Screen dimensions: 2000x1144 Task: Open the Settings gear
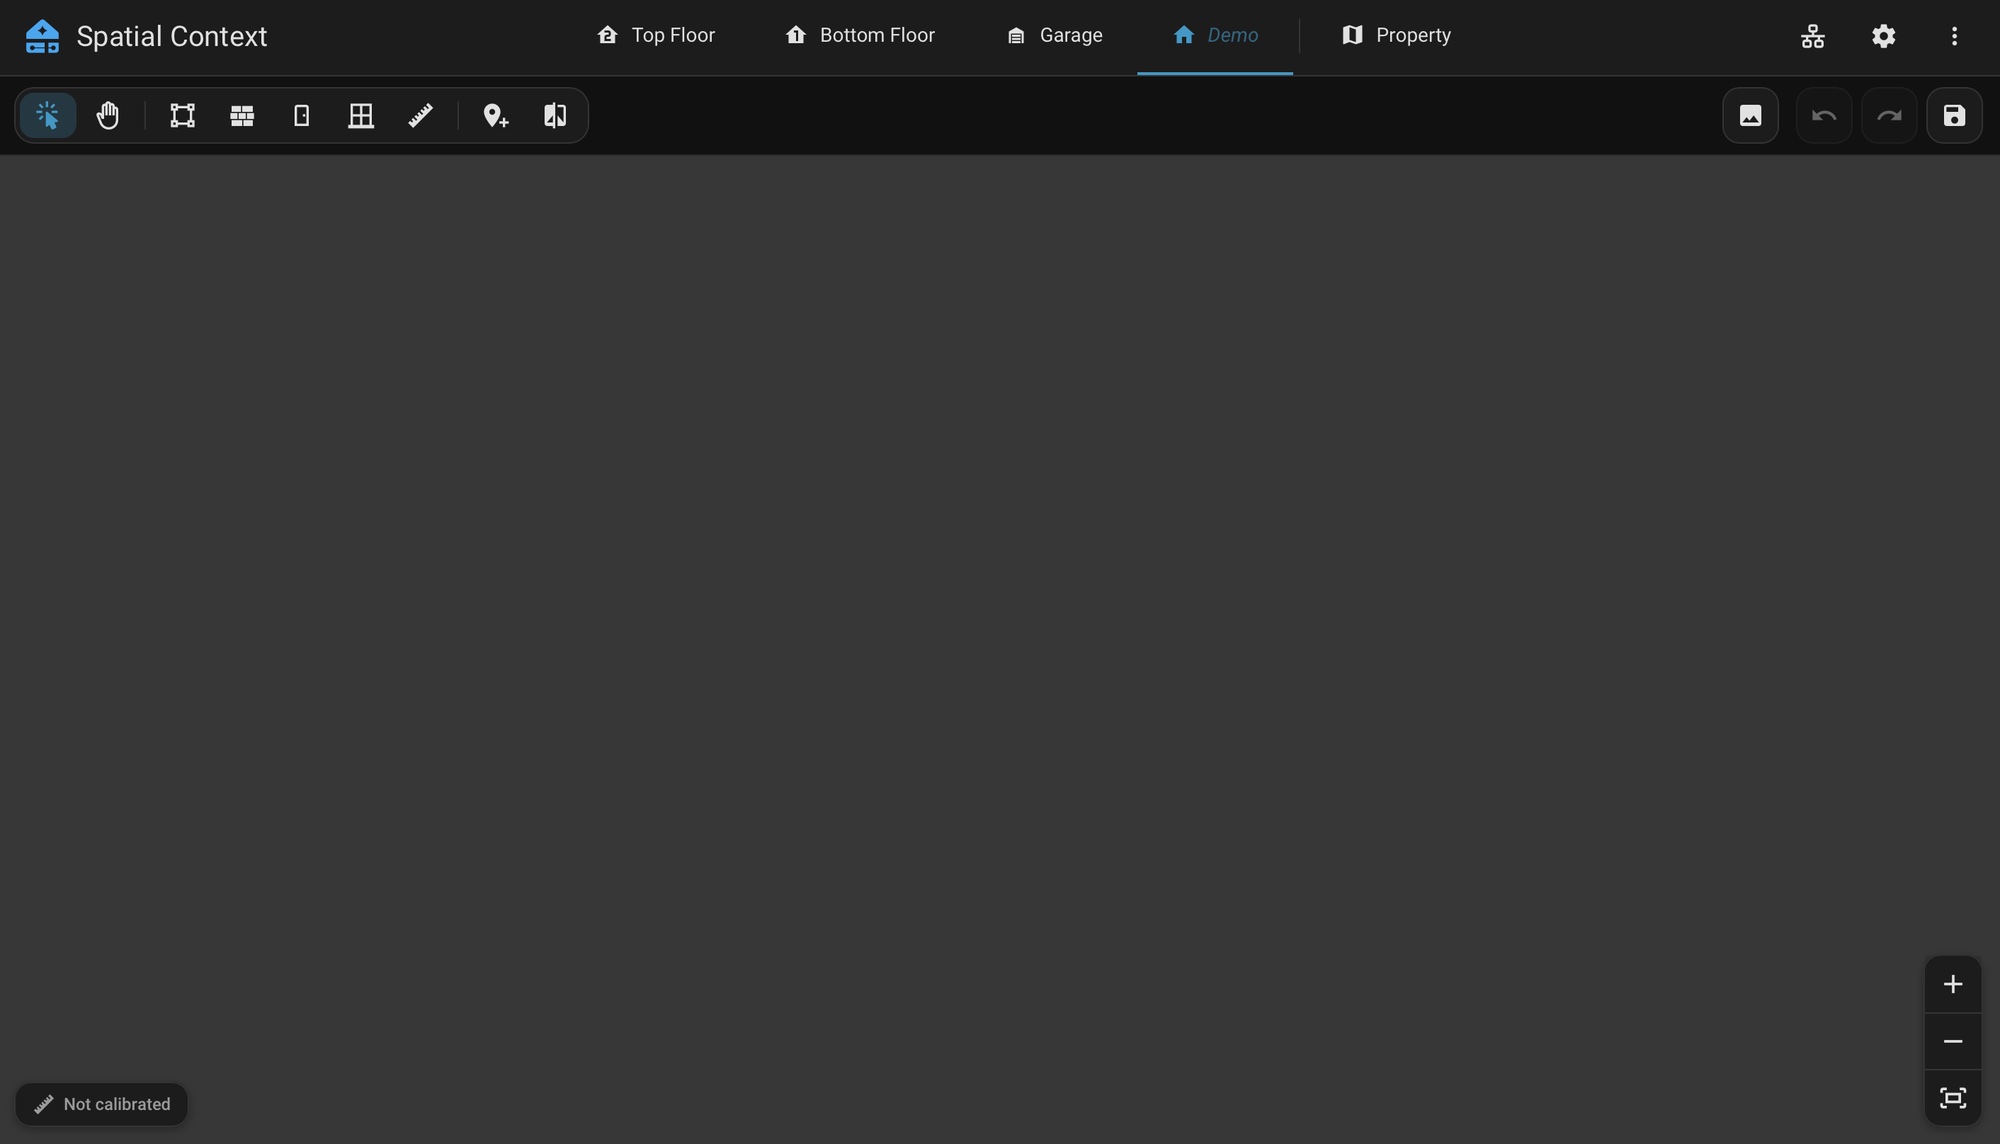[x=1884, y=36]
